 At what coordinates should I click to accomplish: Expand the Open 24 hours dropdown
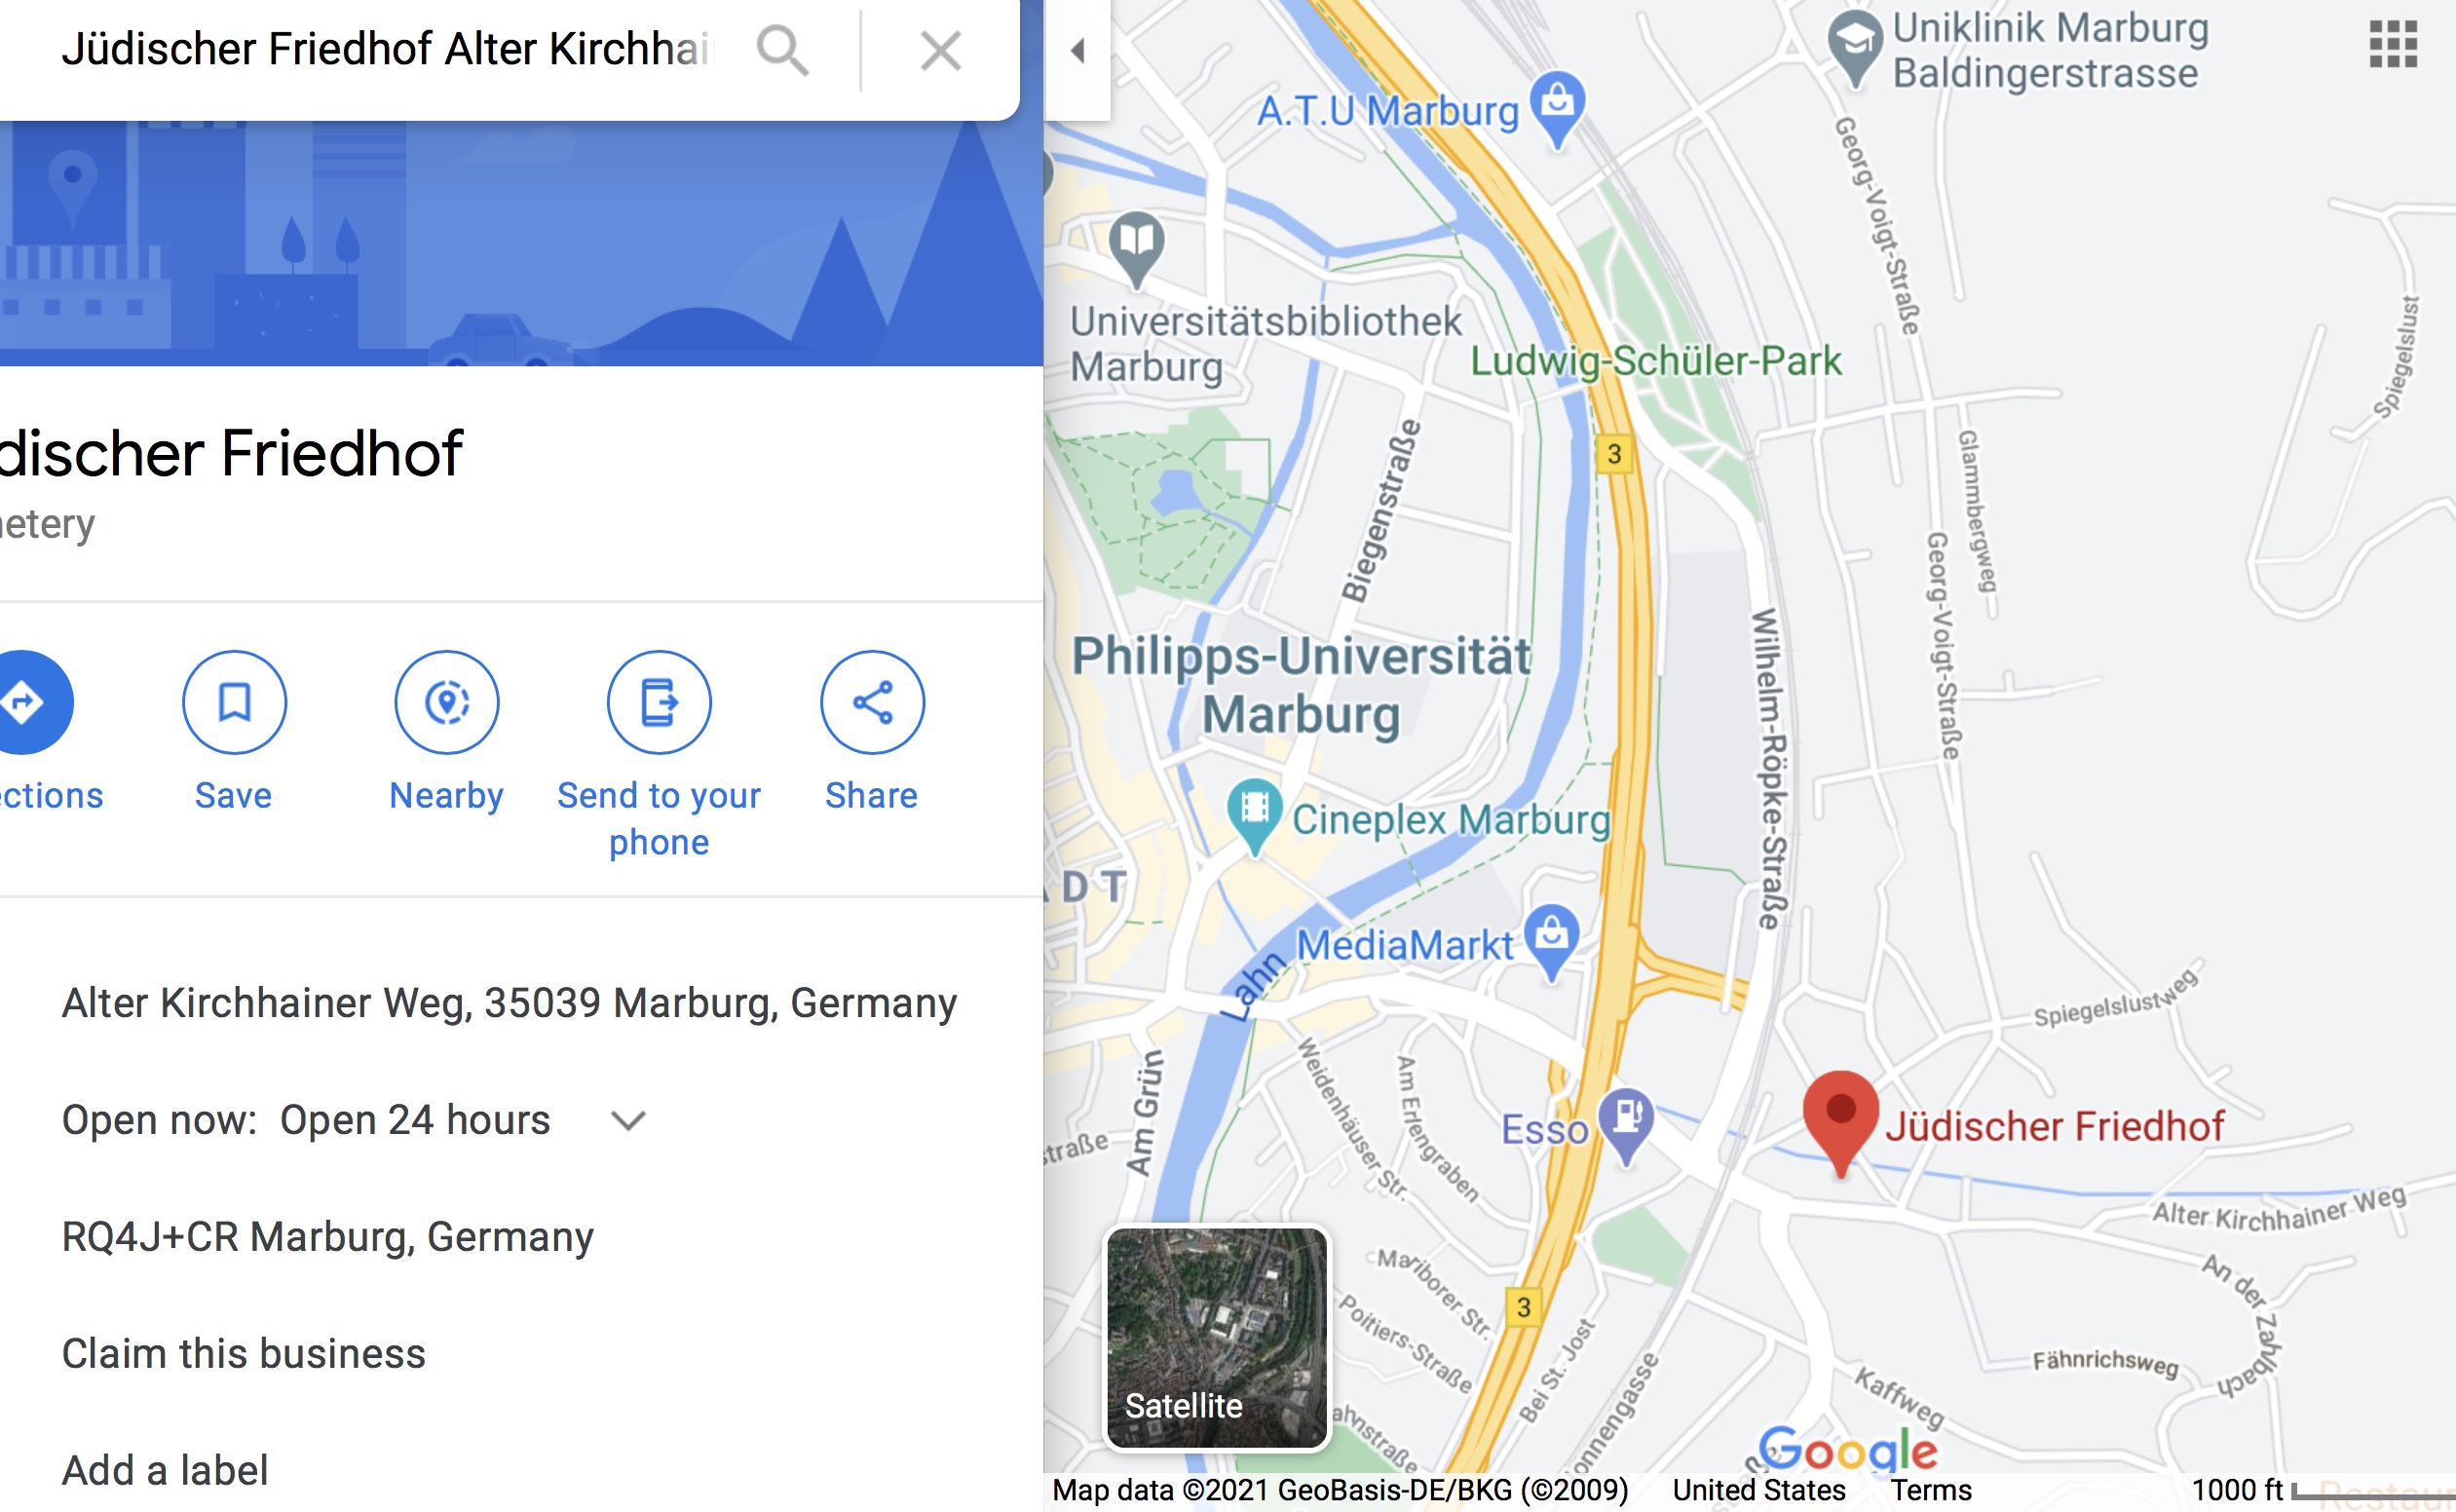pyautogui.click(x=628, y=1120)
